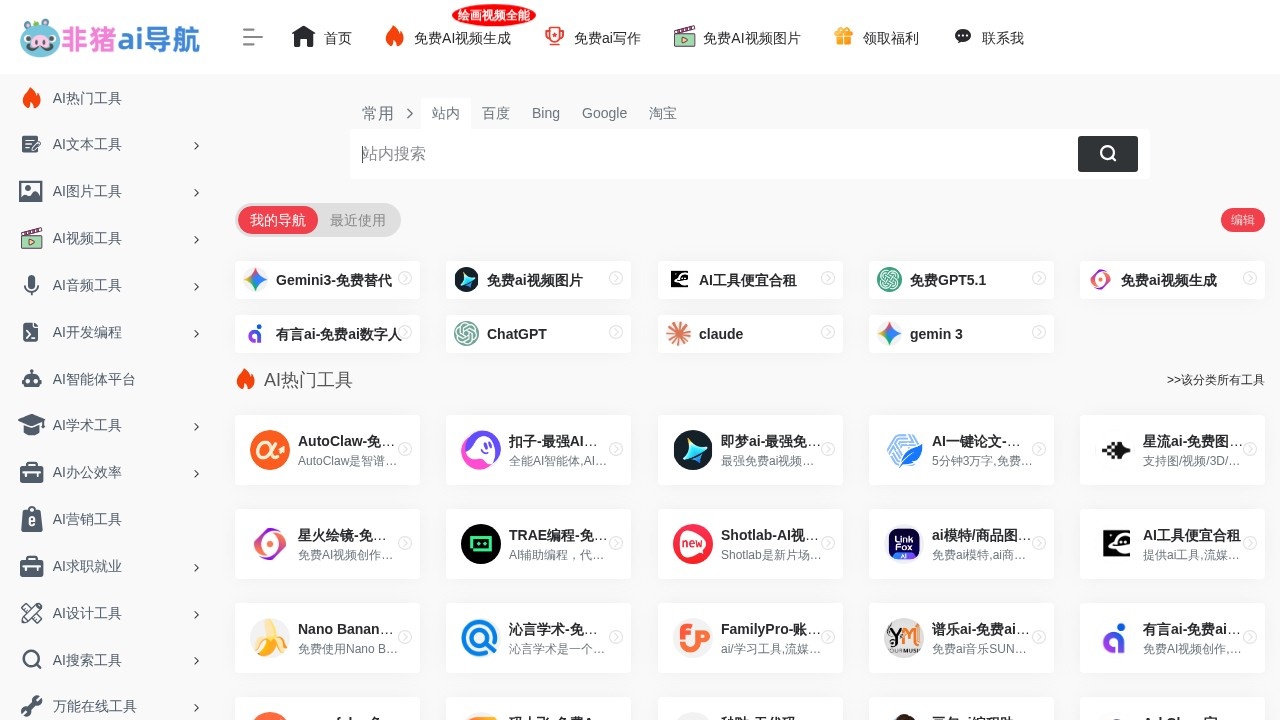1280x720 pixels.
Task: Click the Nano Banana banana icon
Action: click(269, 637)
